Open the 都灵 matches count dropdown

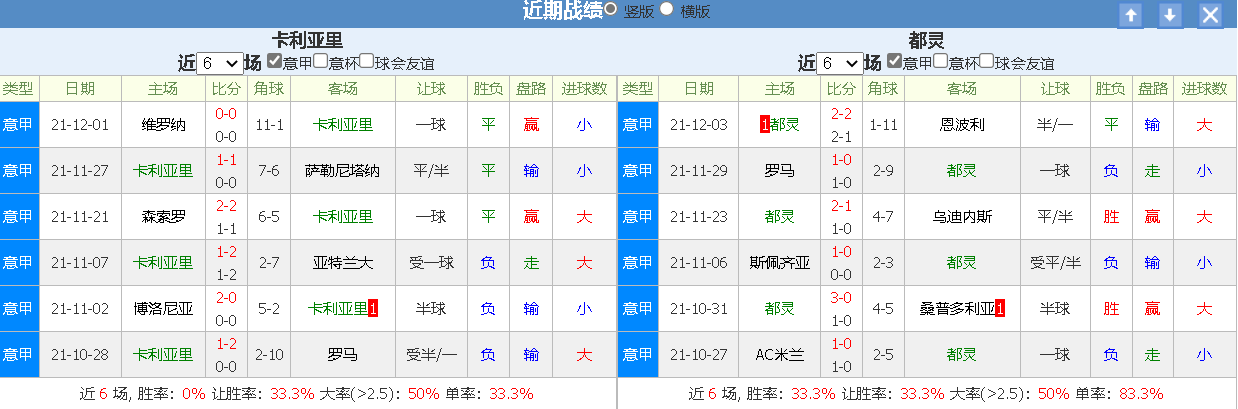tap(839, 62)
